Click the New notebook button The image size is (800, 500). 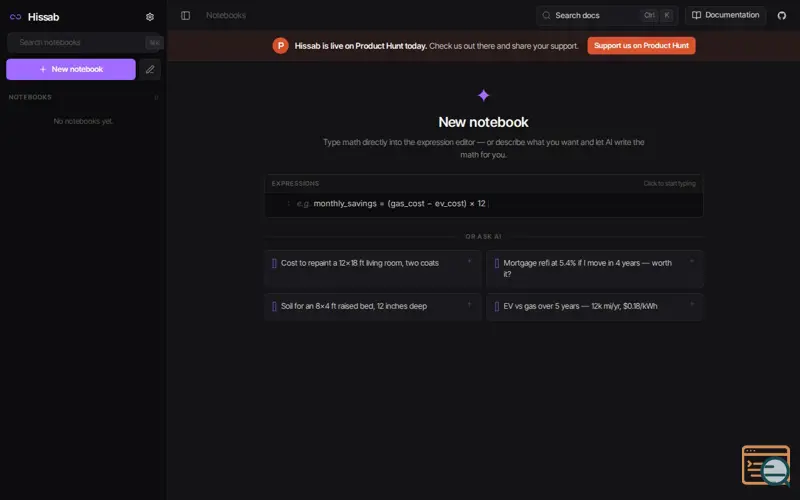coord(71,69)
